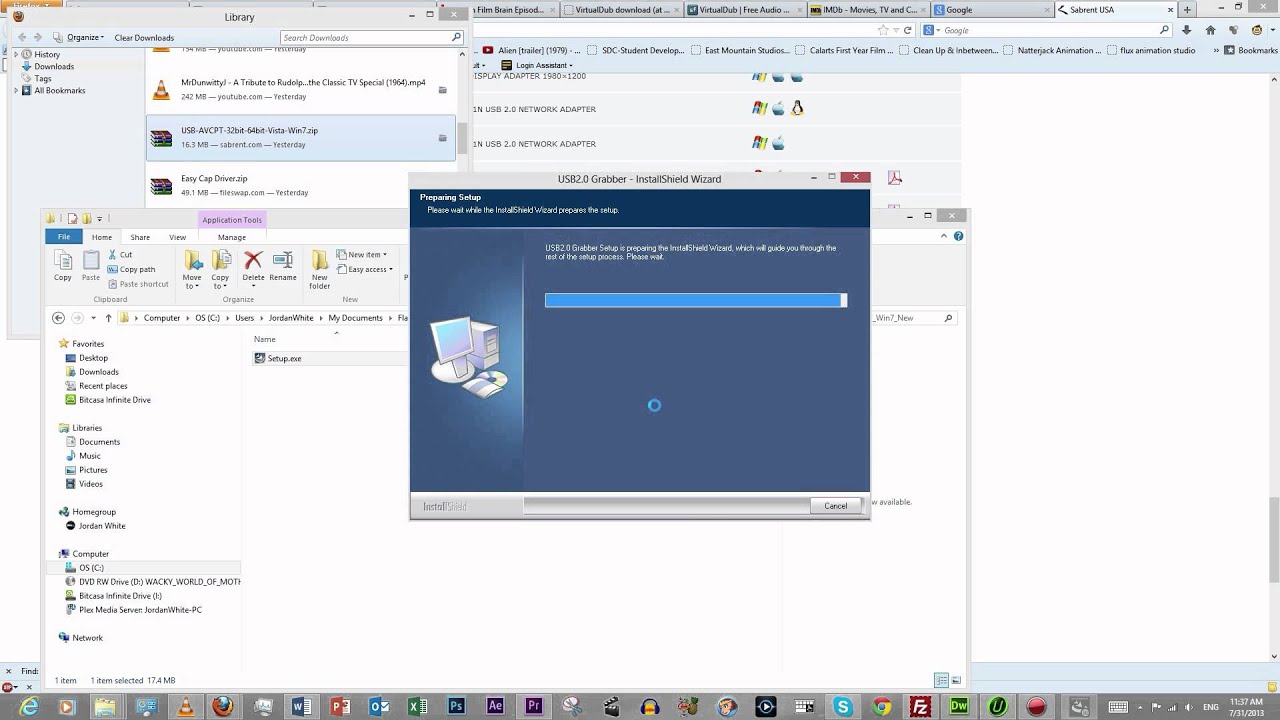Expand the History tree node in Library
Screen dimensions: 1280x720
[x=16, y=54]
